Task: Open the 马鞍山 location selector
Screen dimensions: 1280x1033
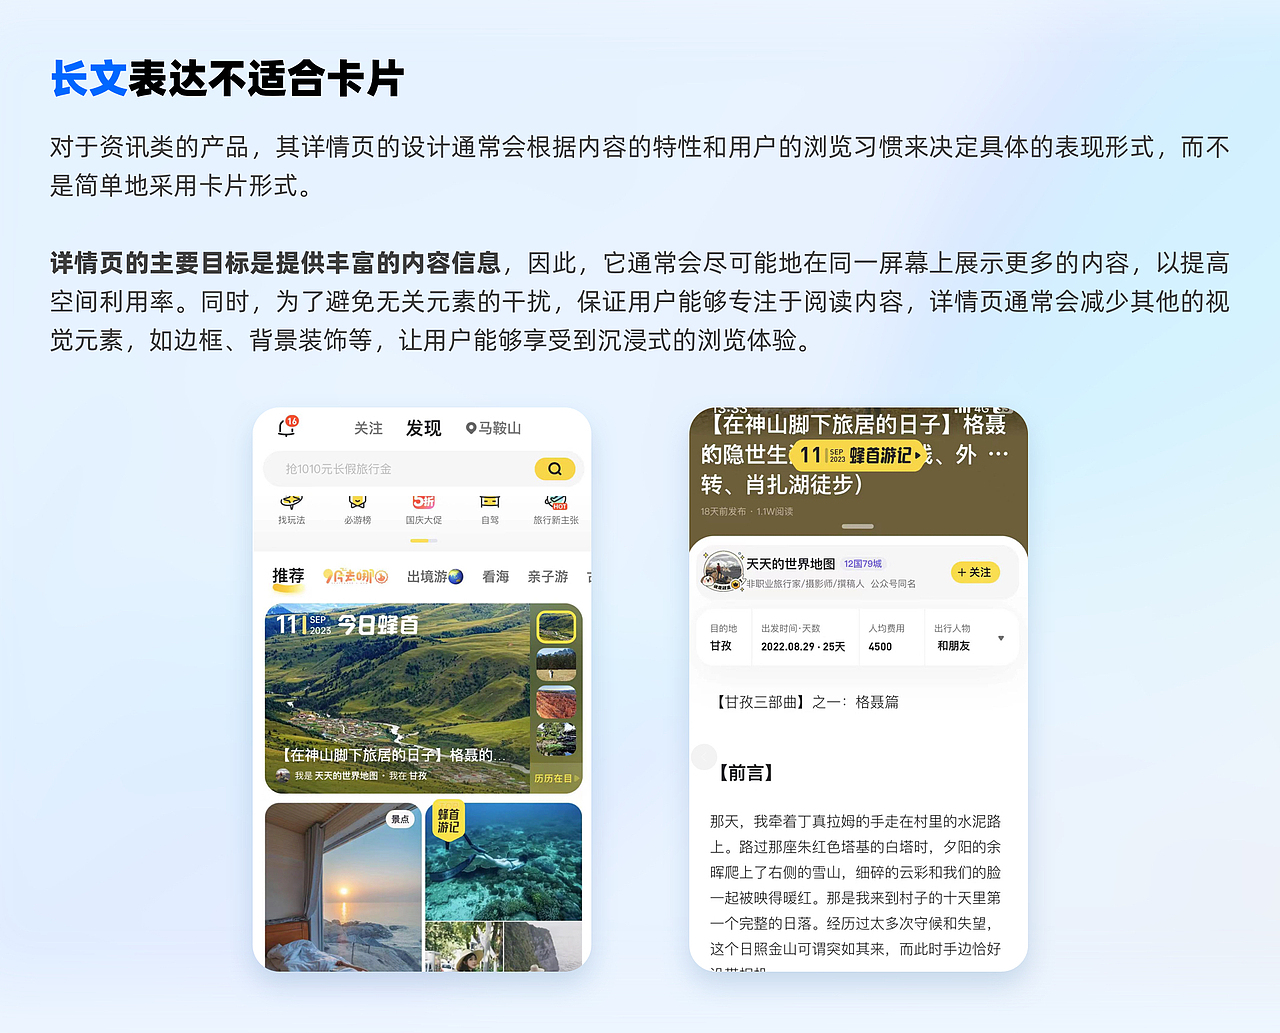Action: (493, 428)
